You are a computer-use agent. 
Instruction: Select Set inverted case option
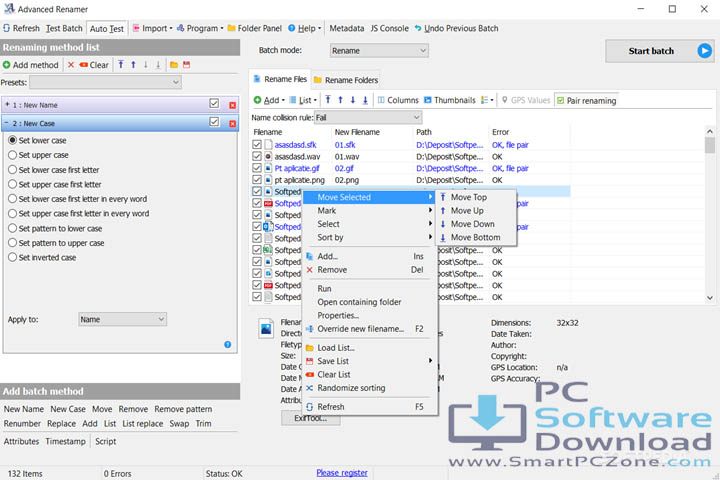(x=13, y=258)
